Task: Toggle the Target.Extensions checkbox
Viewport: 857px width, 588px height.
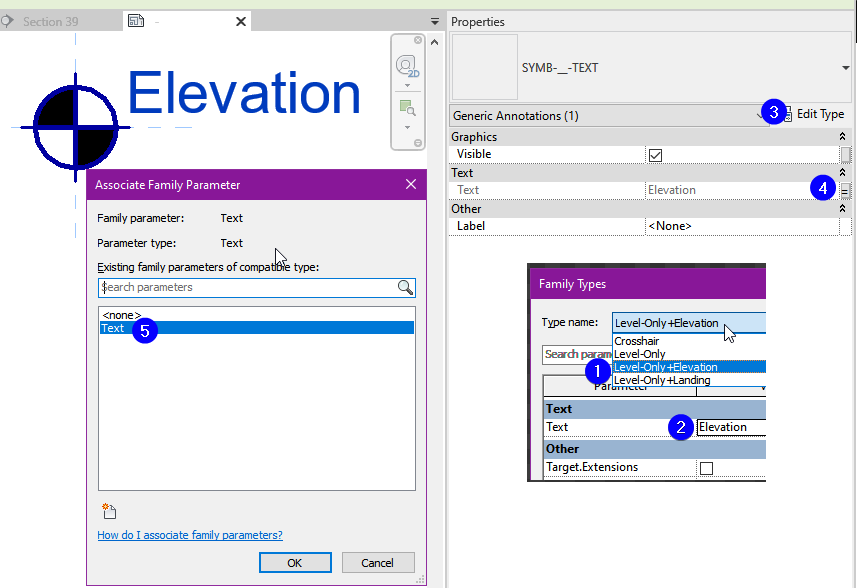Action: (706, 468)
